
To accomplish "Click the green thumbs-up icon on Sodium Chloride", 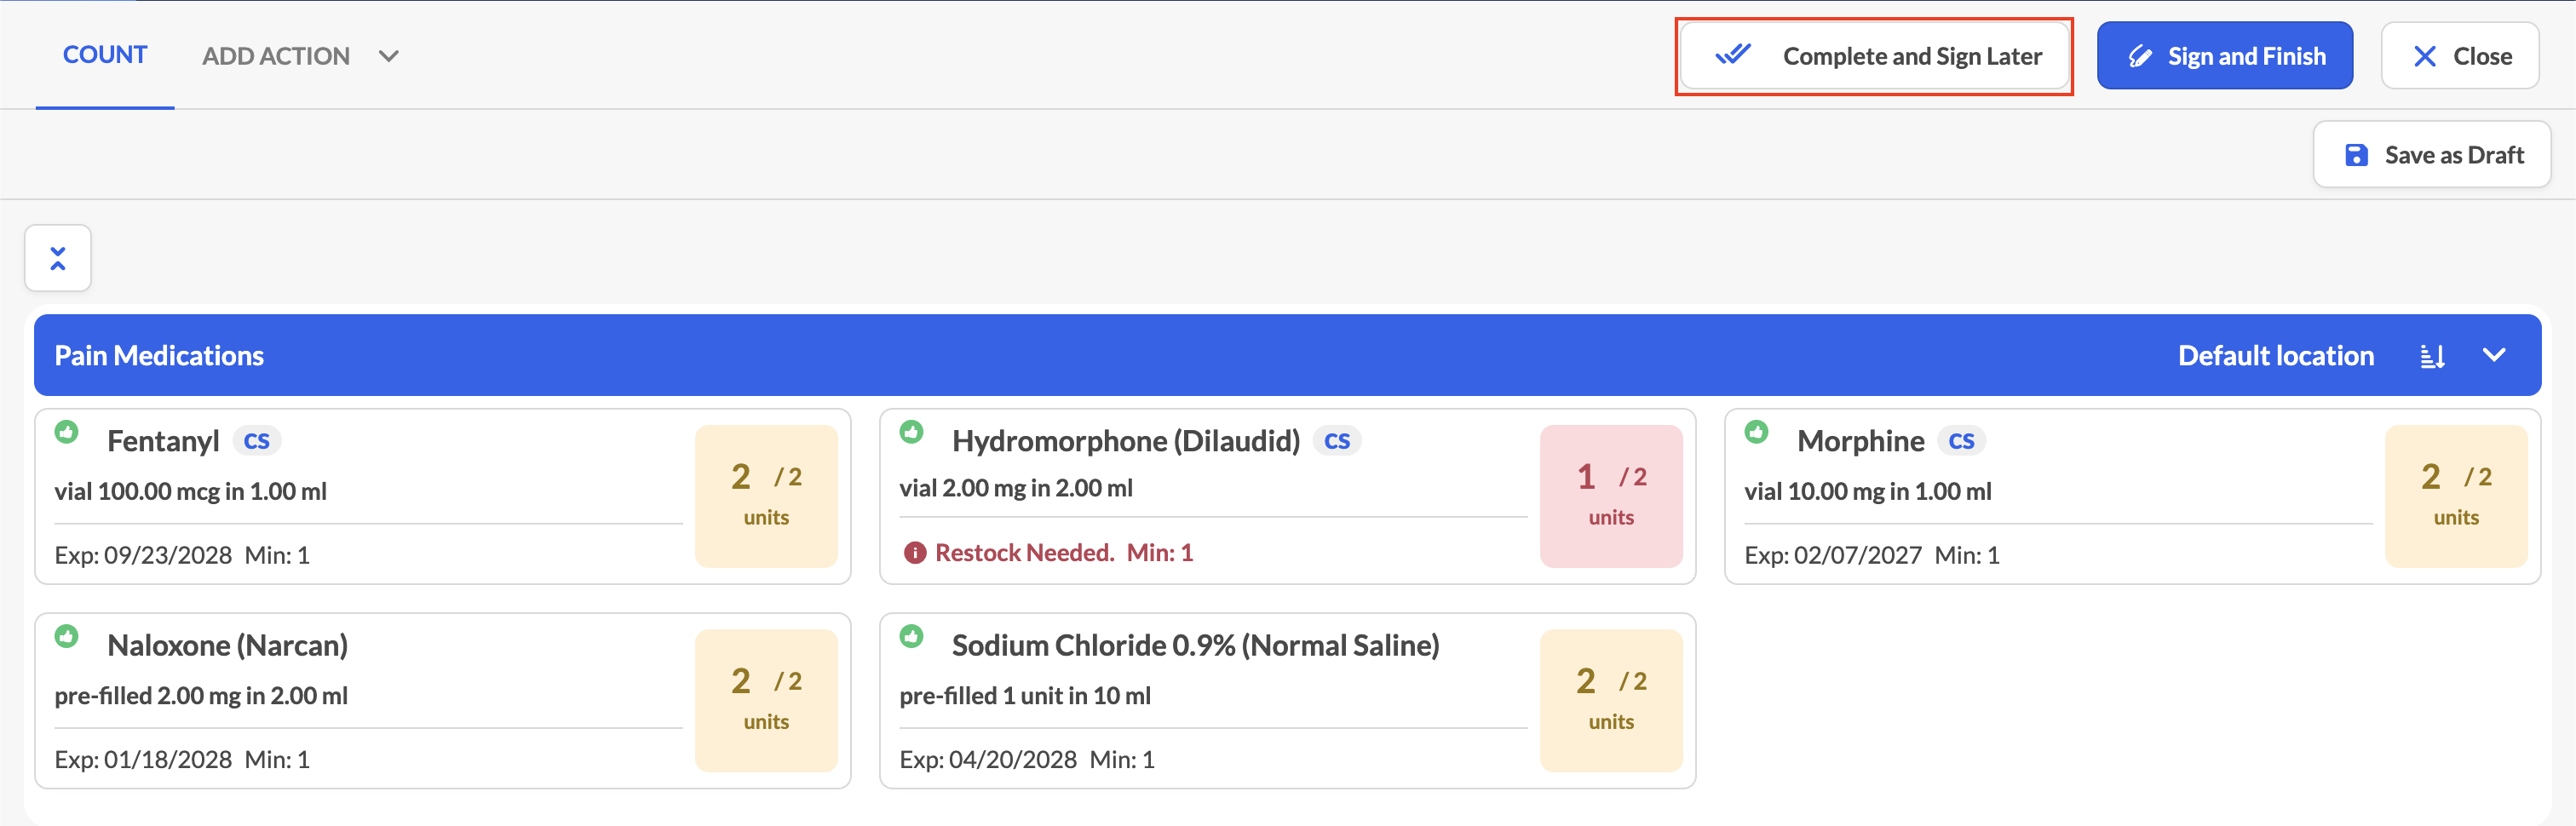I will [x=911, y=636].
